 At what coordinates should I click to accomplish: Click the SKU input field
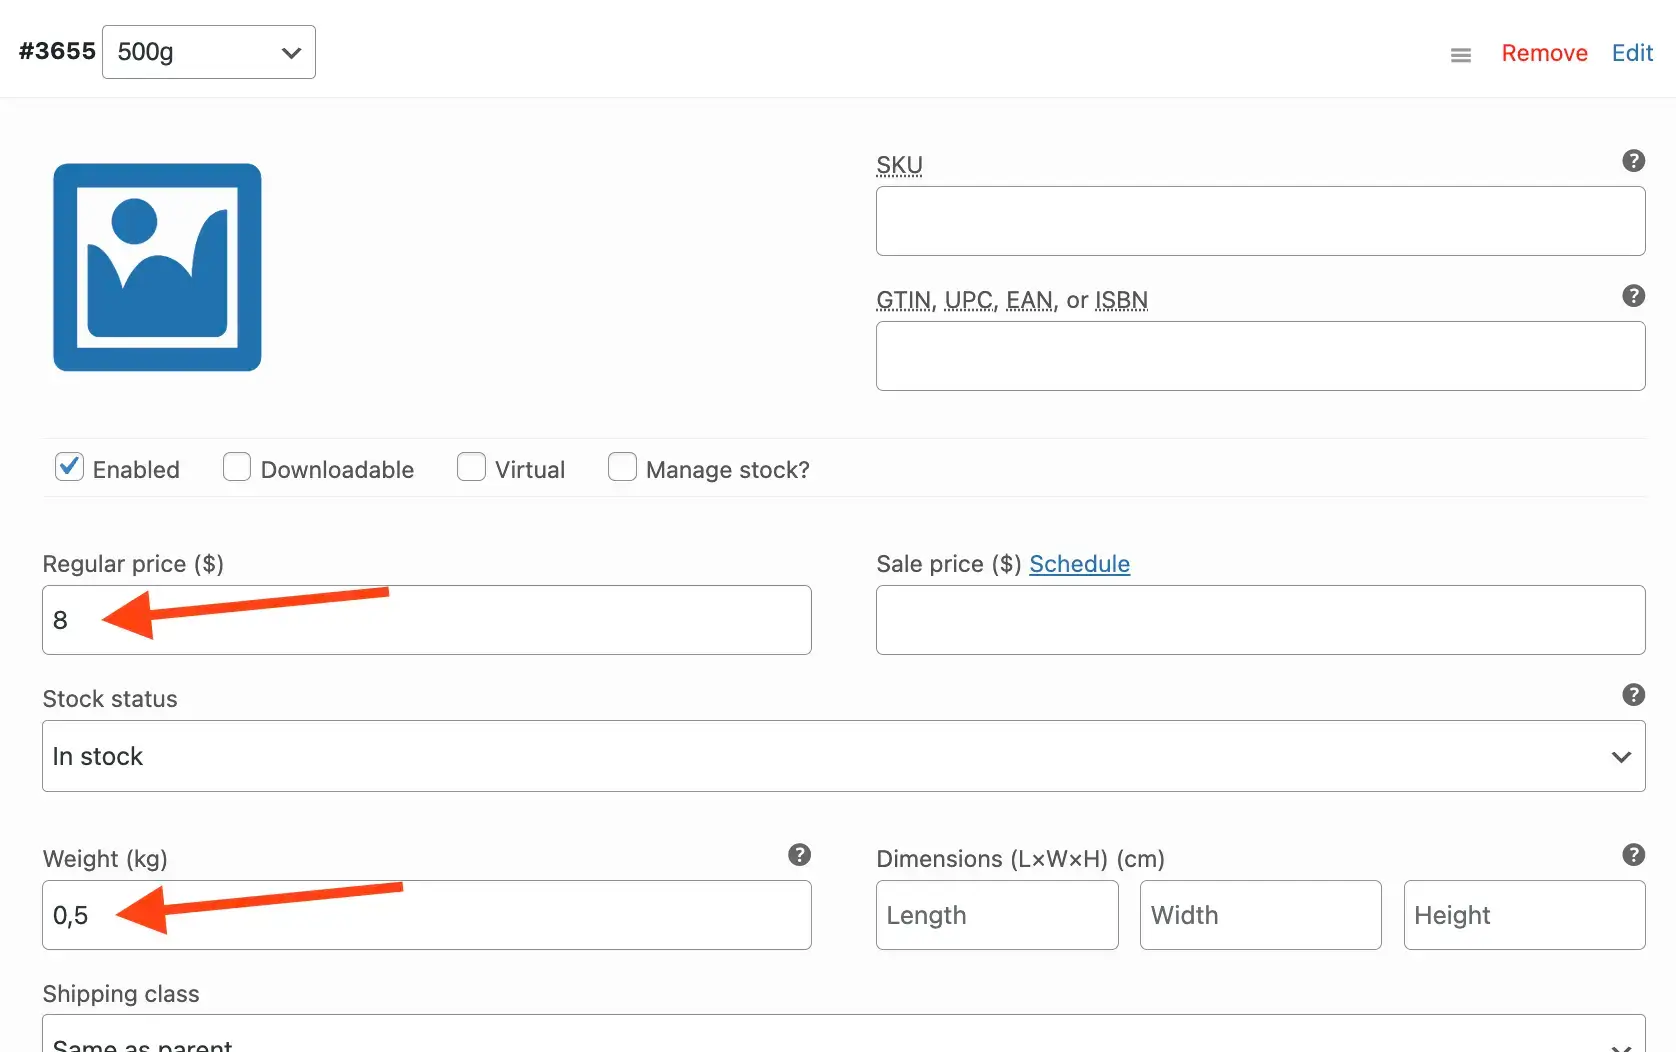coord(1260,221)
